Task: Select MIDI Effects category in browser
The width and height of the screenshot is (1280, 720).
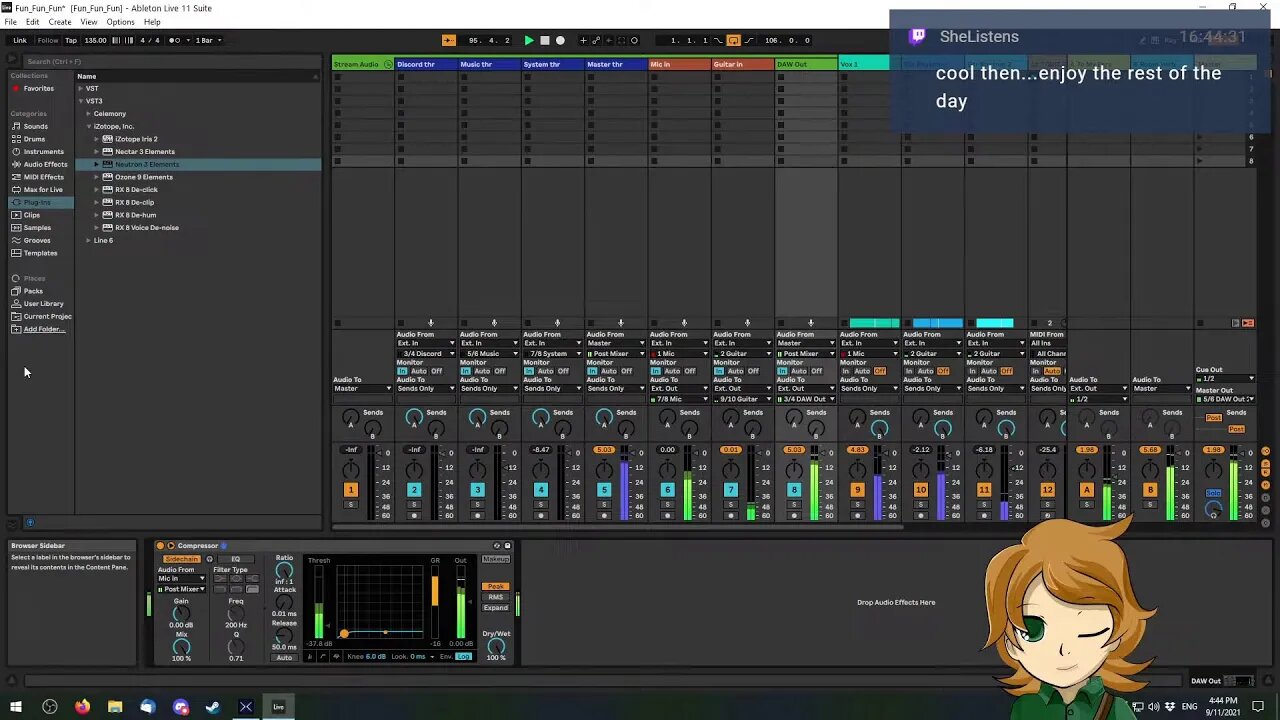Action: pos(43,177)
